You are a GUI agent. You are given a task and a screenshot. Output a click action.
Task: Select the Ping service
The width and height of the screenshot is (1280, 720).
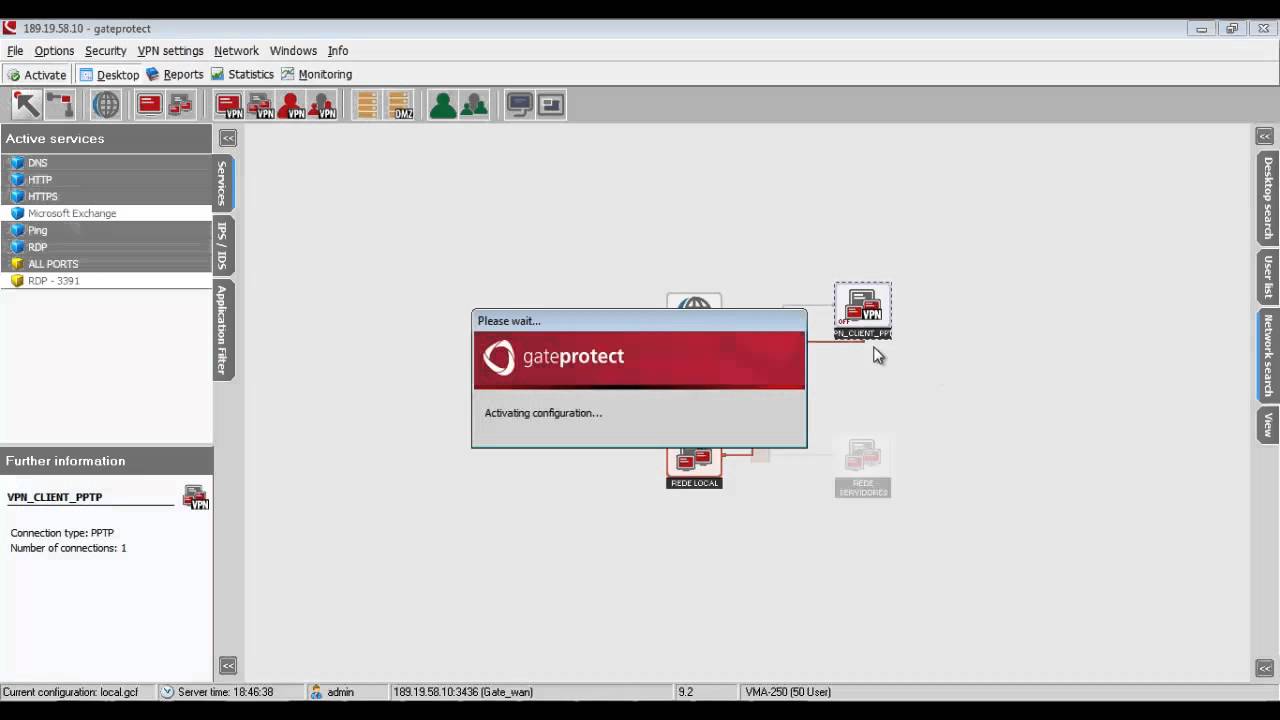(x=106, y=231)
